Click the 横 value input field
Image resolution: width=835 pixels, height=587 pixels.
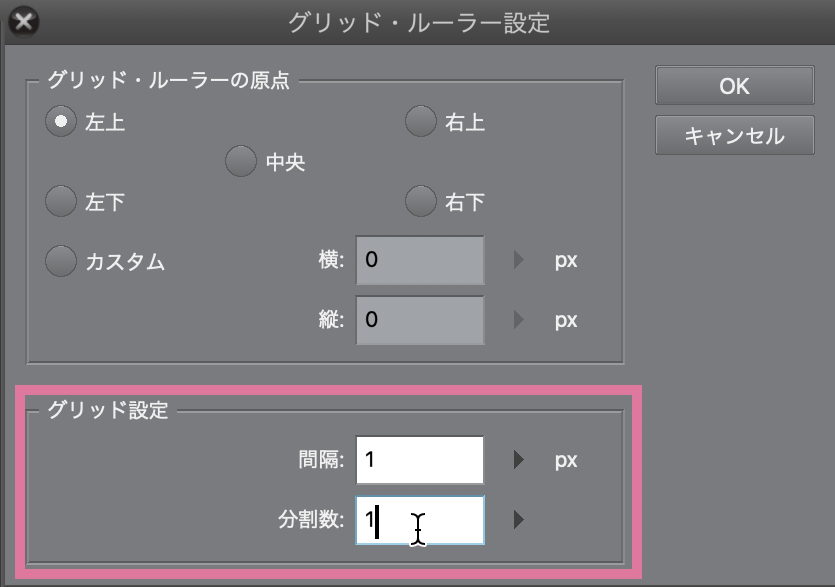tap(420, 260)
